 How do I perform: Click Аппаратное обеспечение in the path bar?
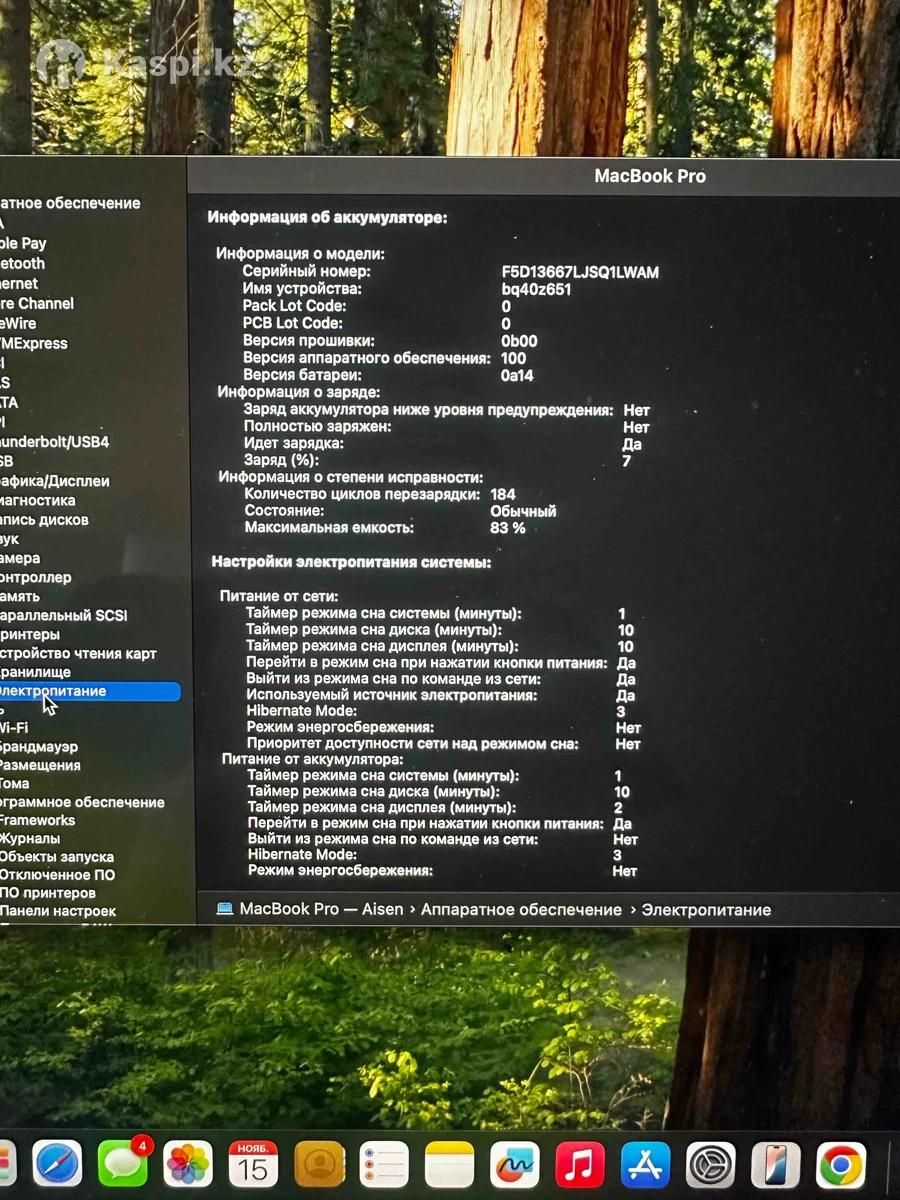point(521,909)
